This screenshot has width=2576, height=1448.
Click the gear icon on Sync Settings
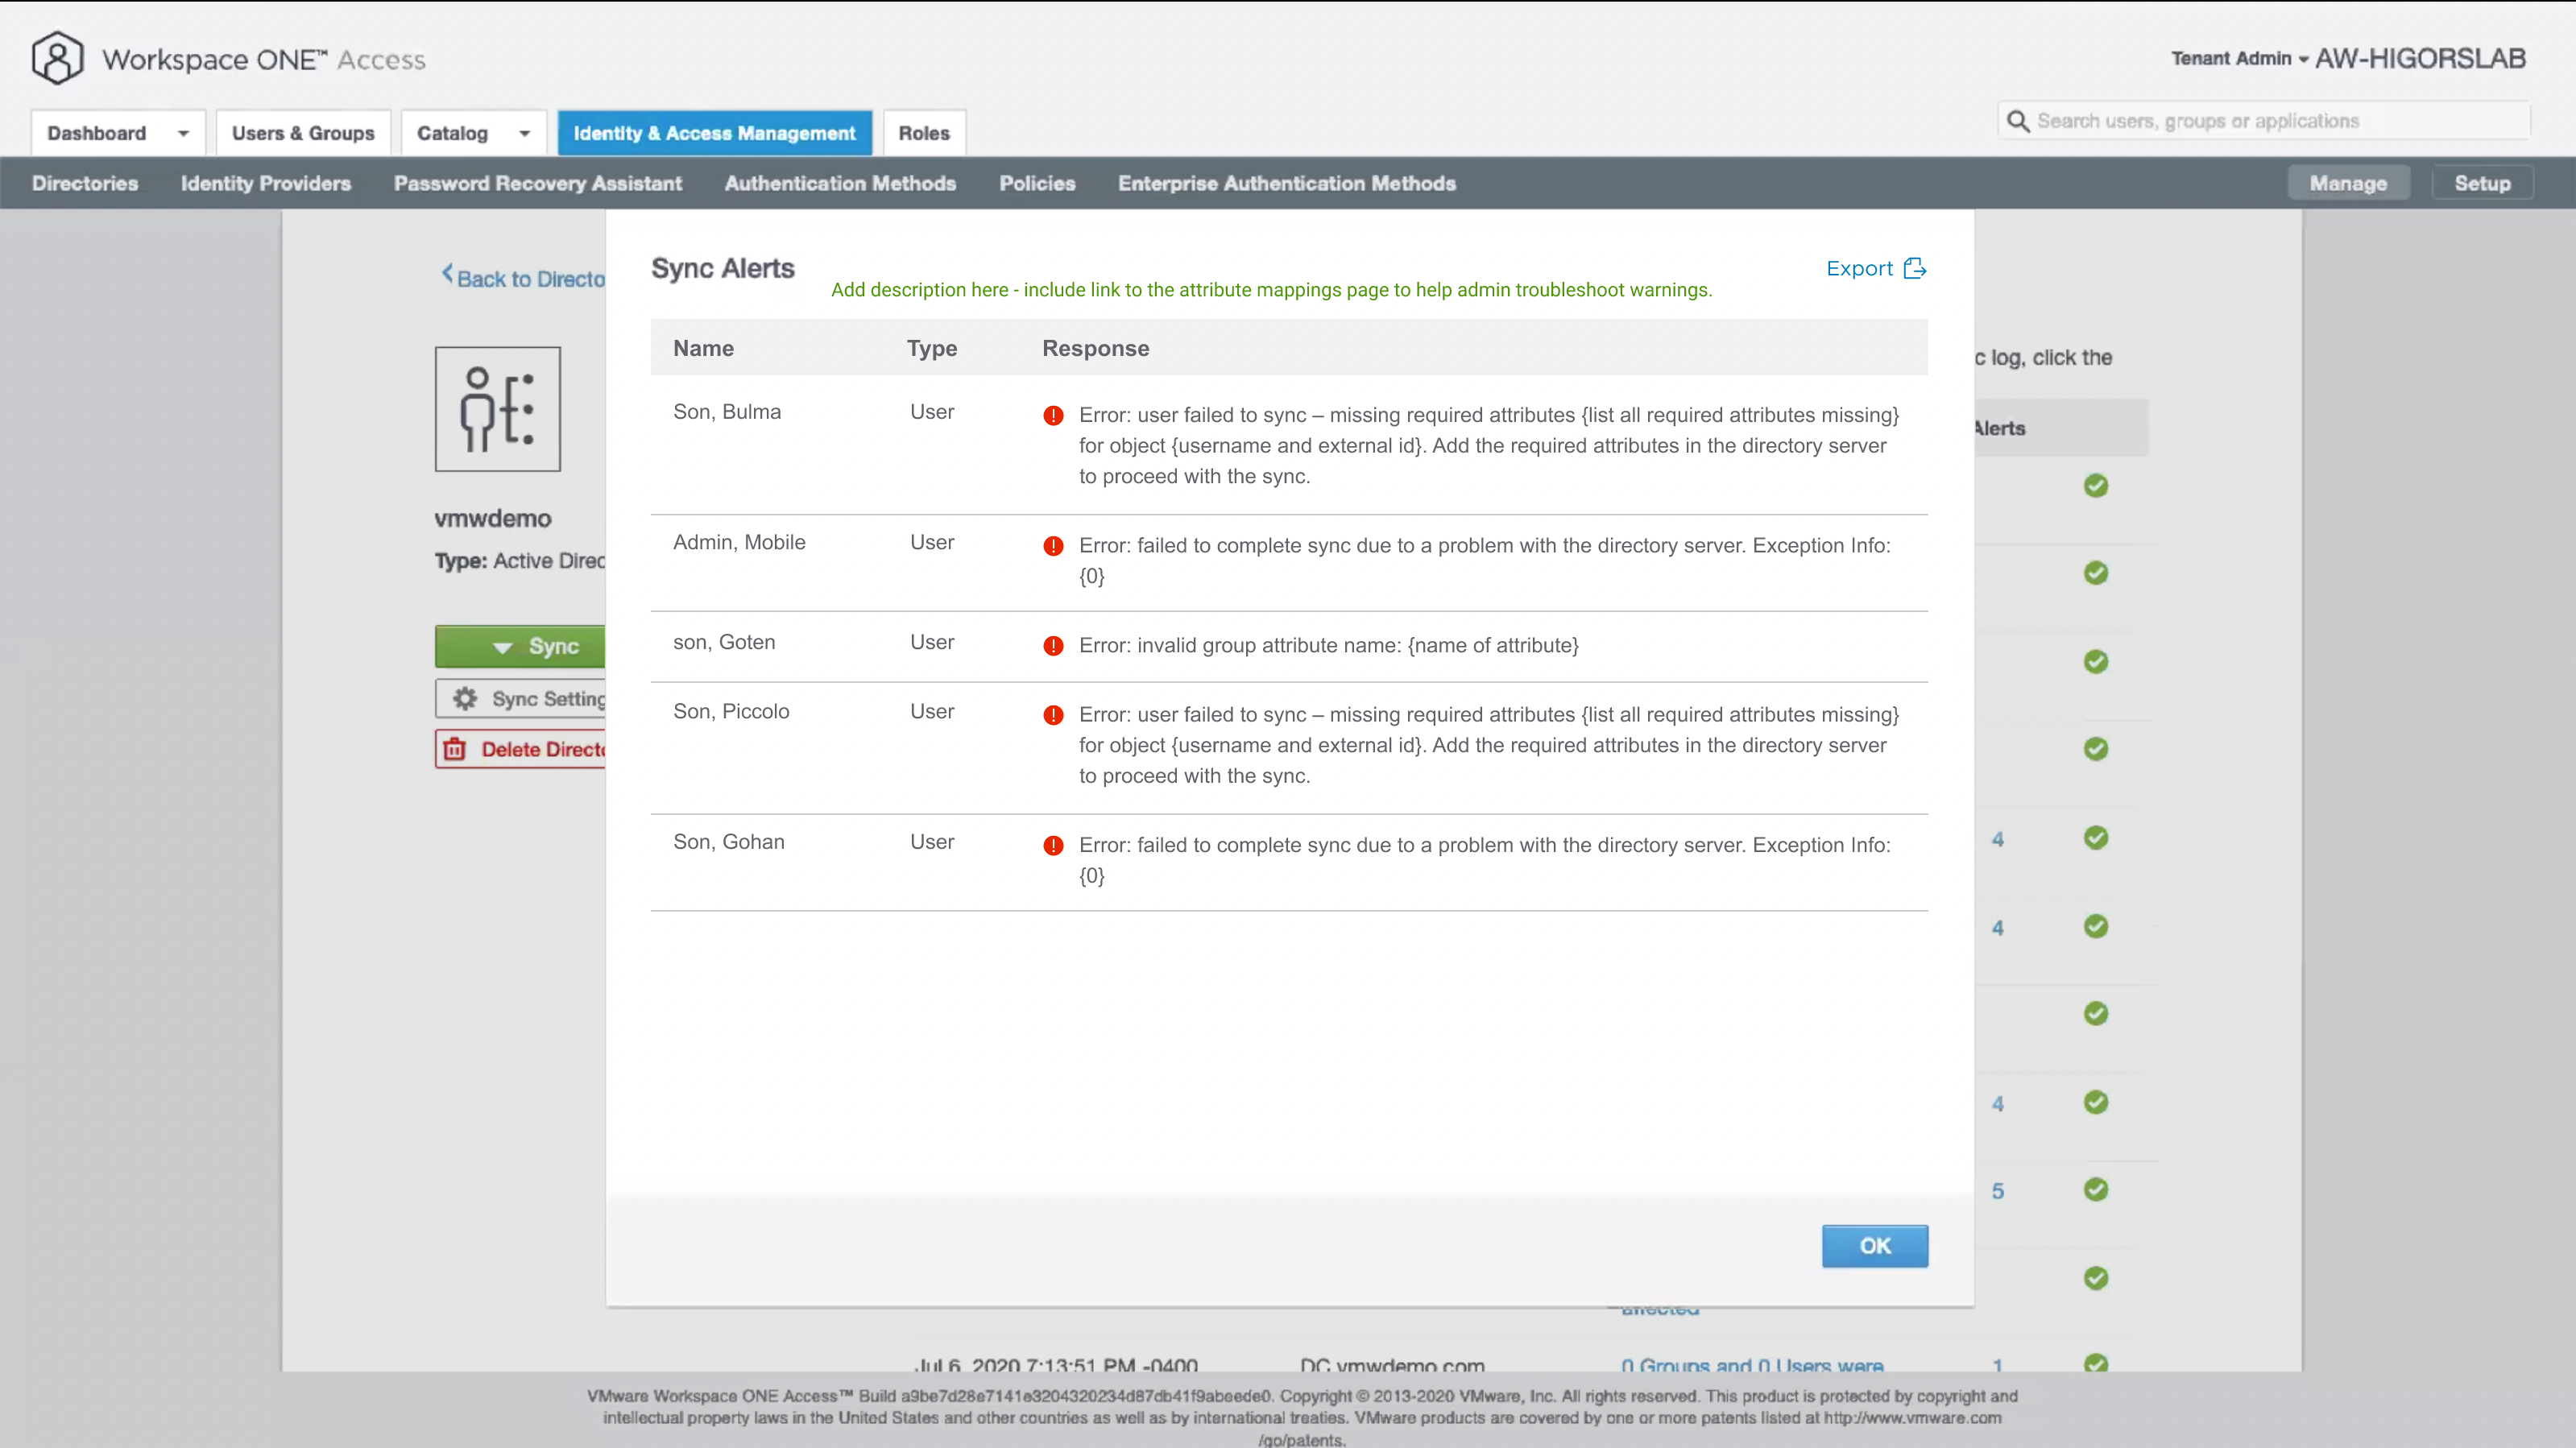click(464, 699)
